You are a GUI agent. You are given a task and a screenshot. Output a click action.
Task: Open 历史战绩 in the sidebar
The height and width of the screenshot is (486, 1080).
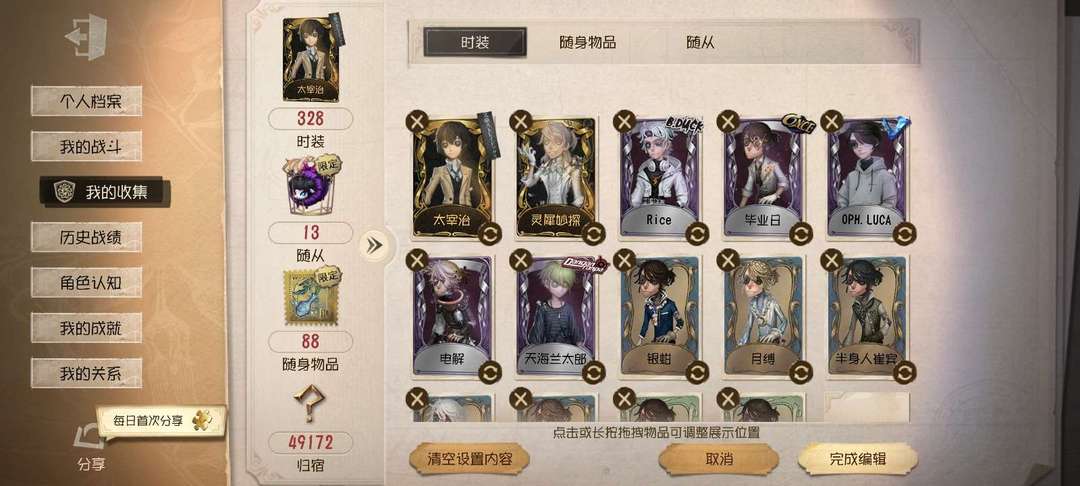87,237
